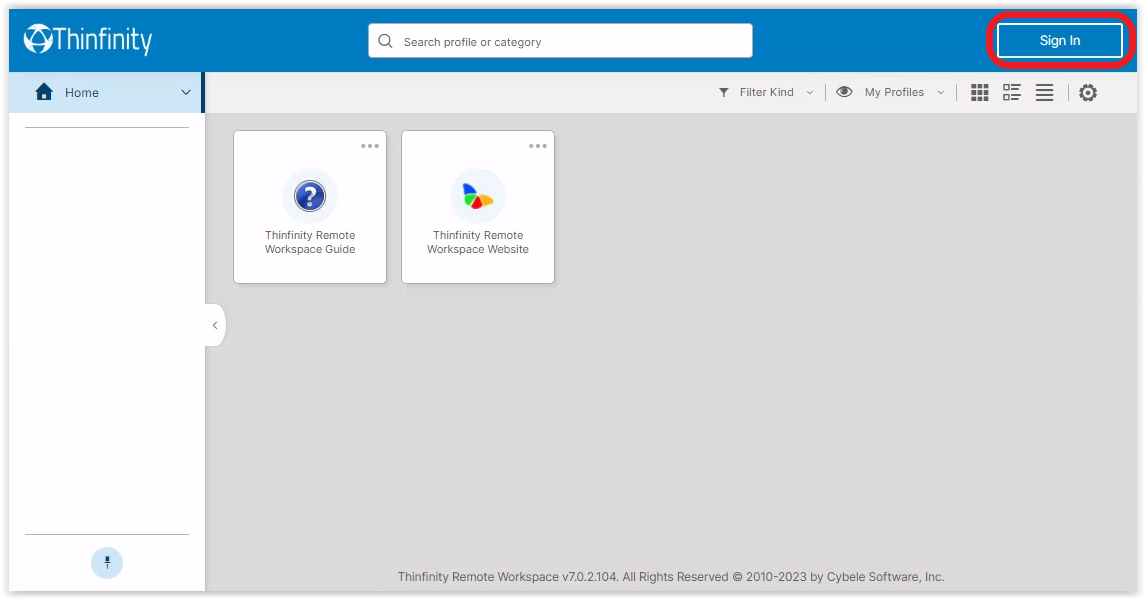
Task: Switch to the detailed list view
Action: tap(1012, 93)
